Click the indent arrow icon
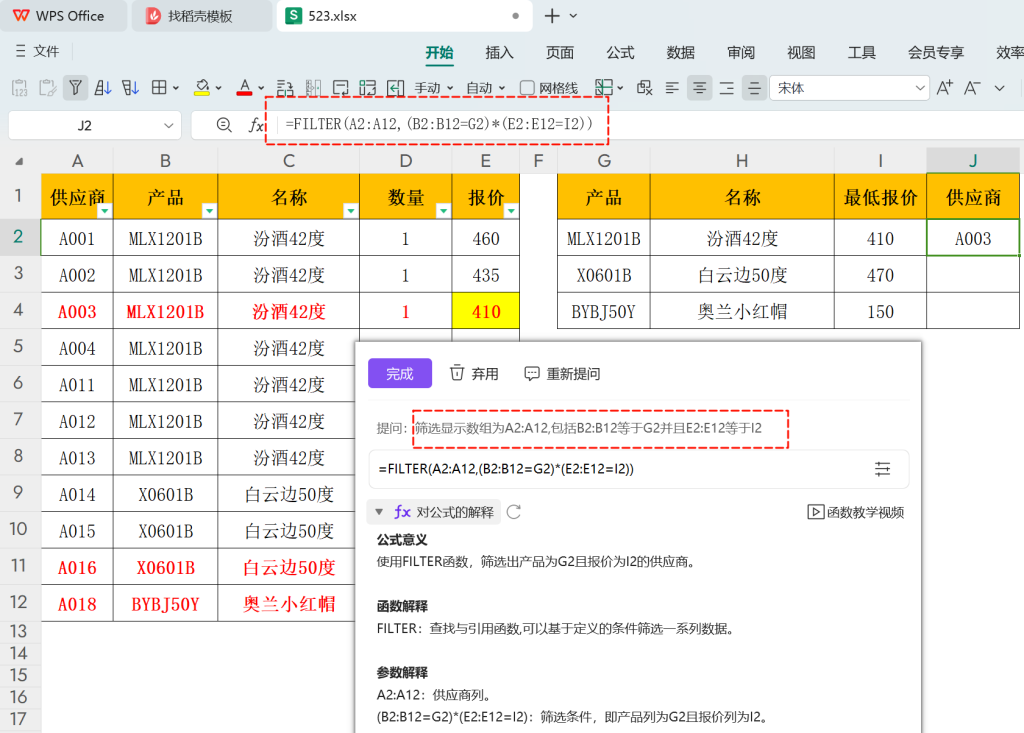This screenshot has height=733, width=1024. tap(395, 88)
